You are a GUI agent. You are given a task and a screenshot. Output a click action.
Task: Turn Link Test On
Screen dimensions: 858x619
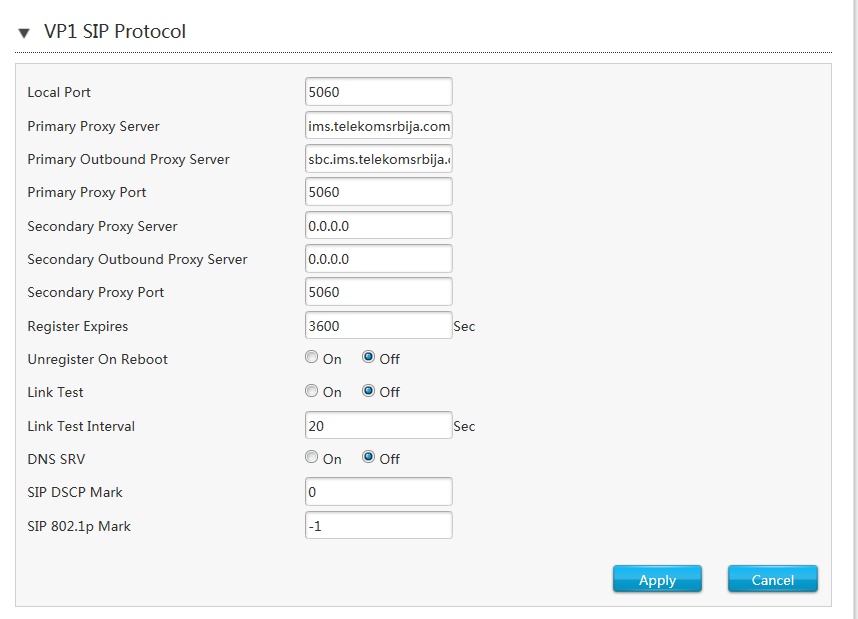[x=312, y=391]
